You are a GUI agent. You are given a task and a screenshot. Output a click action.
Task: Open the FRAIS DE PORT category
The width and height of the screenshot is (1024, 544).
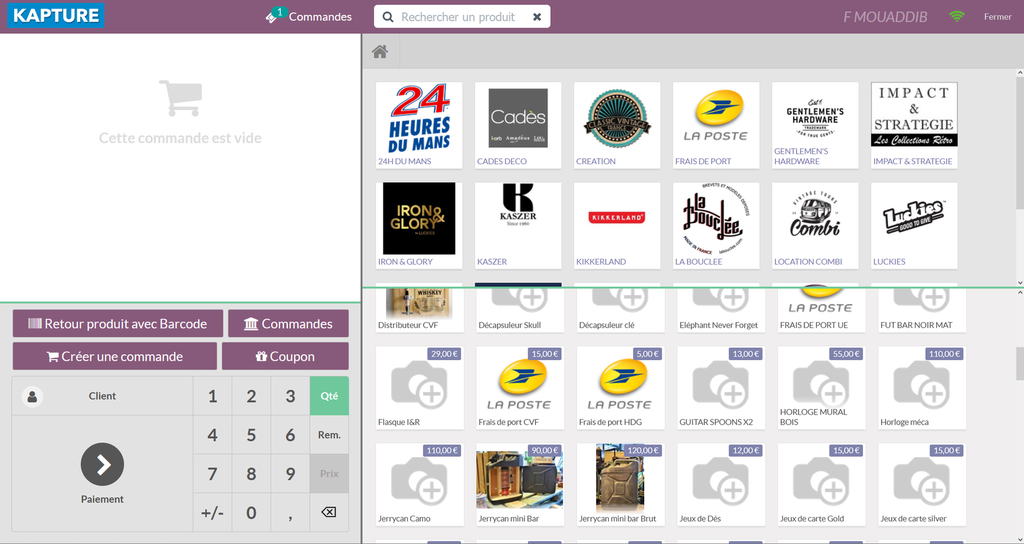[716, 125]
